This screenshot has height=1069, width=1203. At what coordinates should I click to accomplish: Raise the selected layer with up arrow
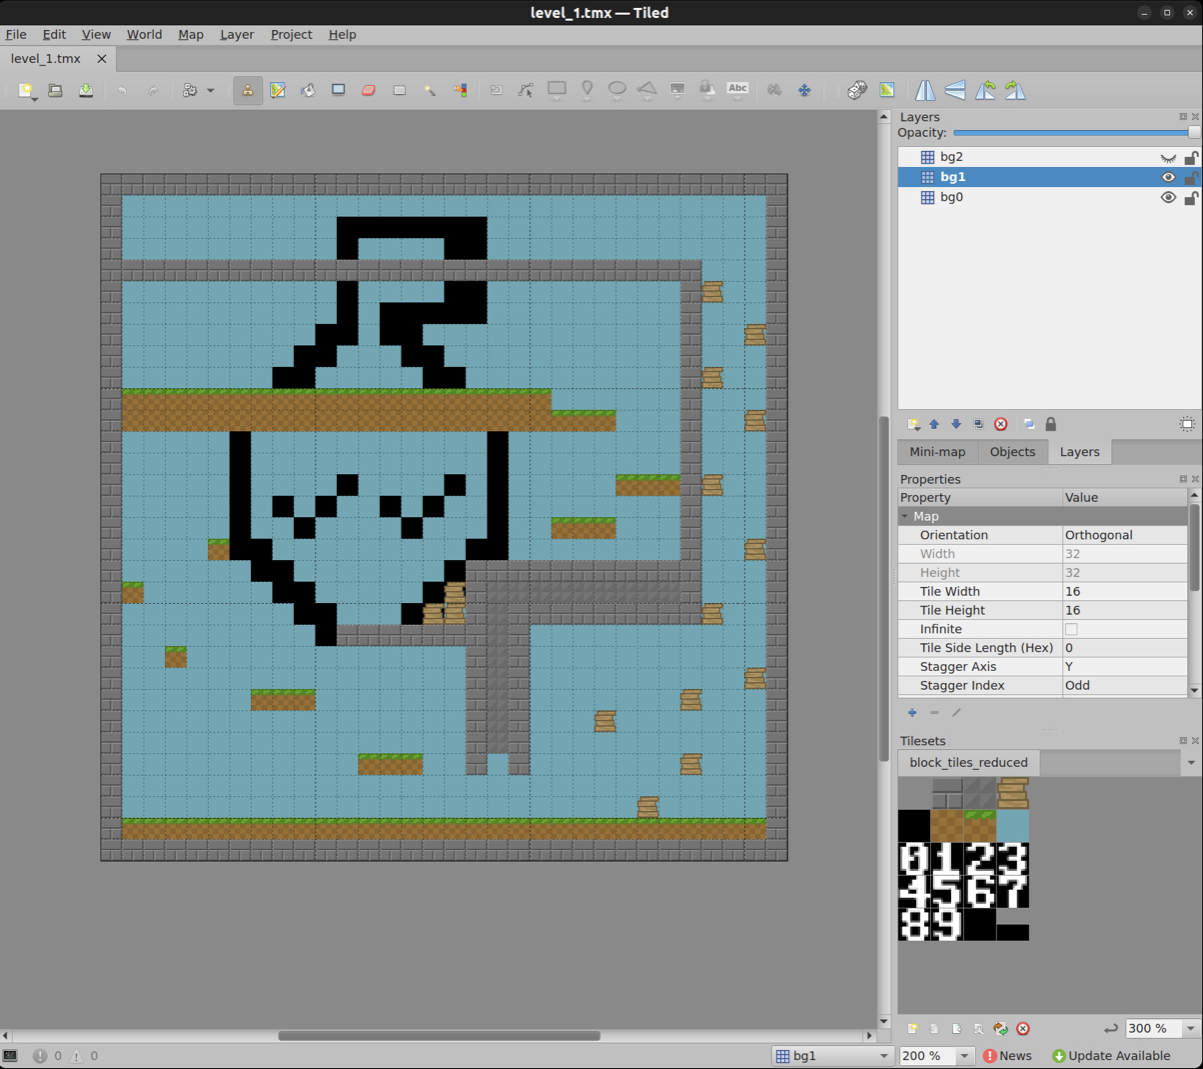click(934, 424)
